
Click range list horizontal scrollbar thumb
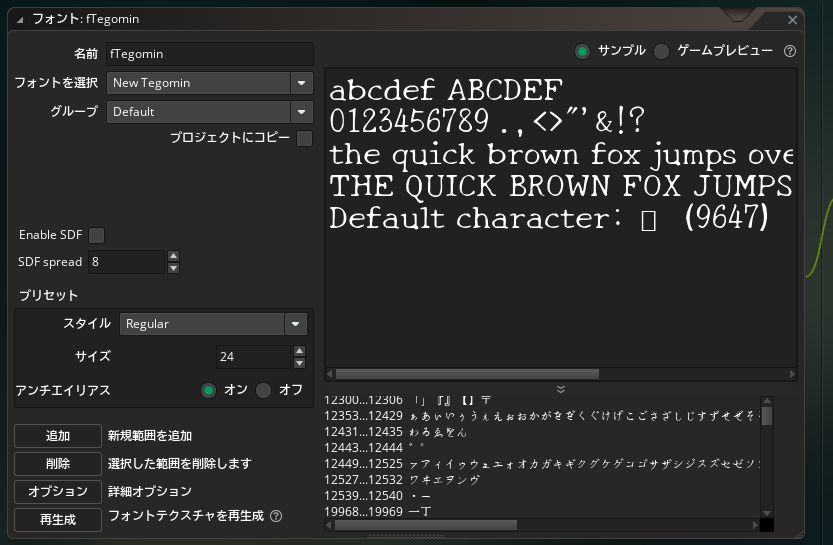[x=426, y=525]
